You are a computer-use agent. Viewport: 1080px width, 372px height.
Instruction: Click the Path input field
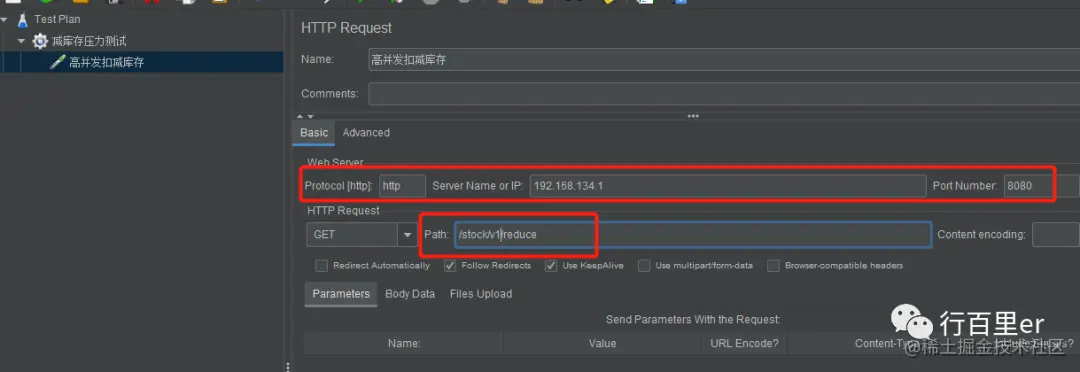(693, 234)
